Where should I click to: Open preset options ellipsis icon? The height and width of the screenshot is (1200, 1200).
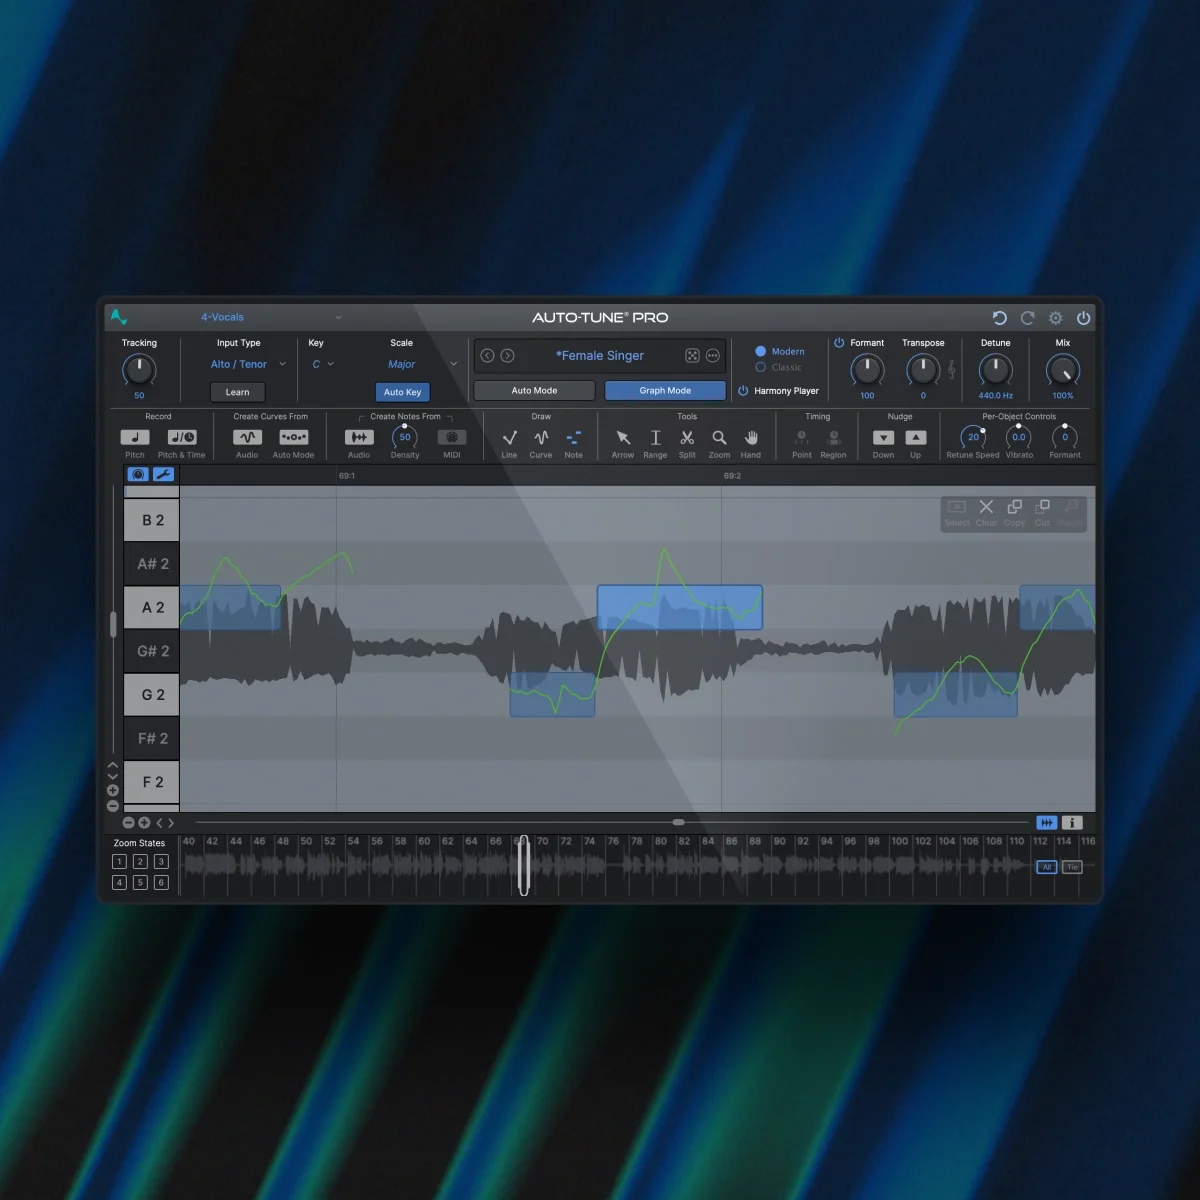point(713,356)
